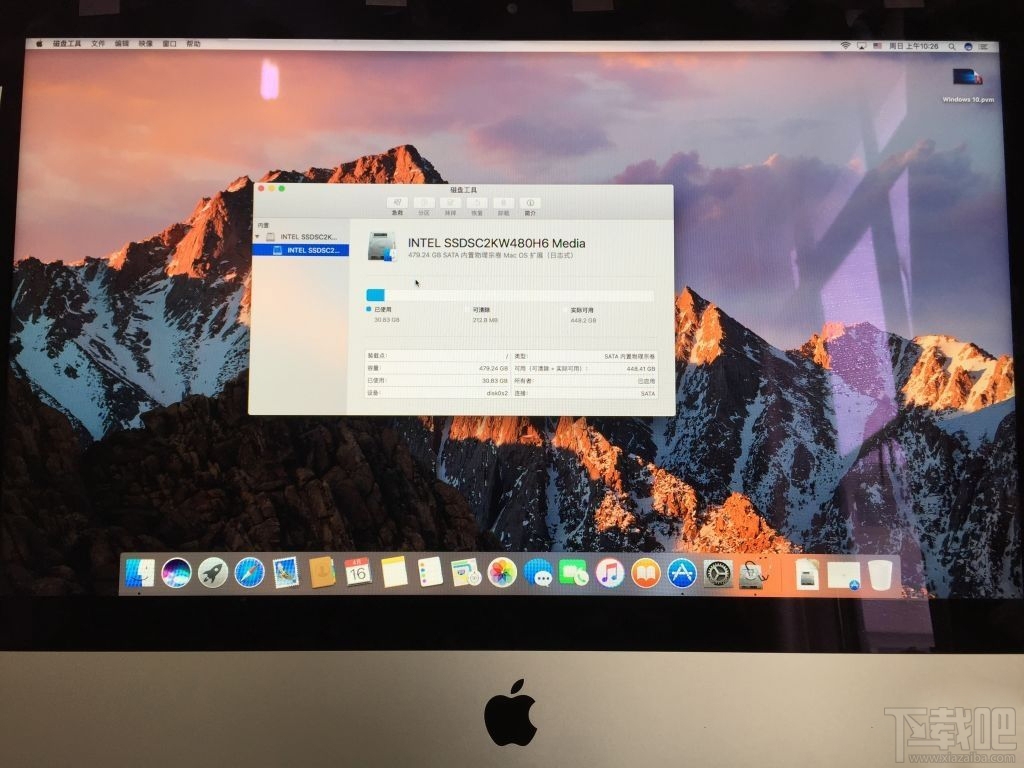Open the 映像 menu
The width and height of the screenshot is (1024, 768).
point(145,44)
